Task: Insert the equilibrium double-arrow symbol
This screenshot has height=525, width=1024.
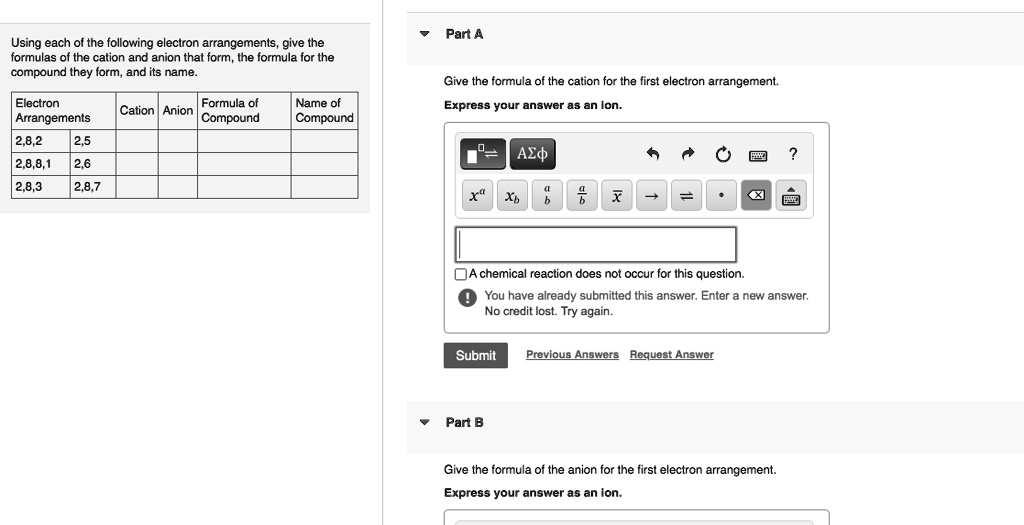Action: [686, 197]
